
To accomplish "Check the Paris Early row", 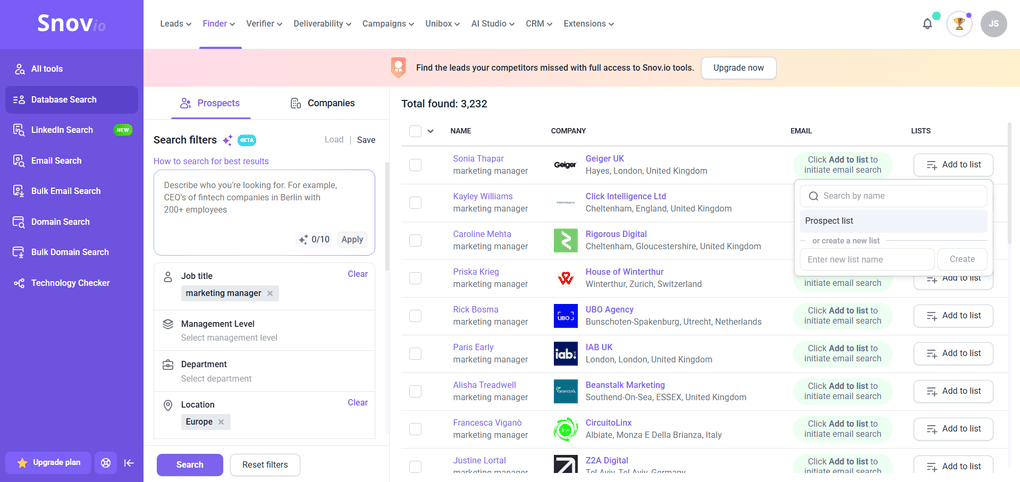I will click(415, 354).
